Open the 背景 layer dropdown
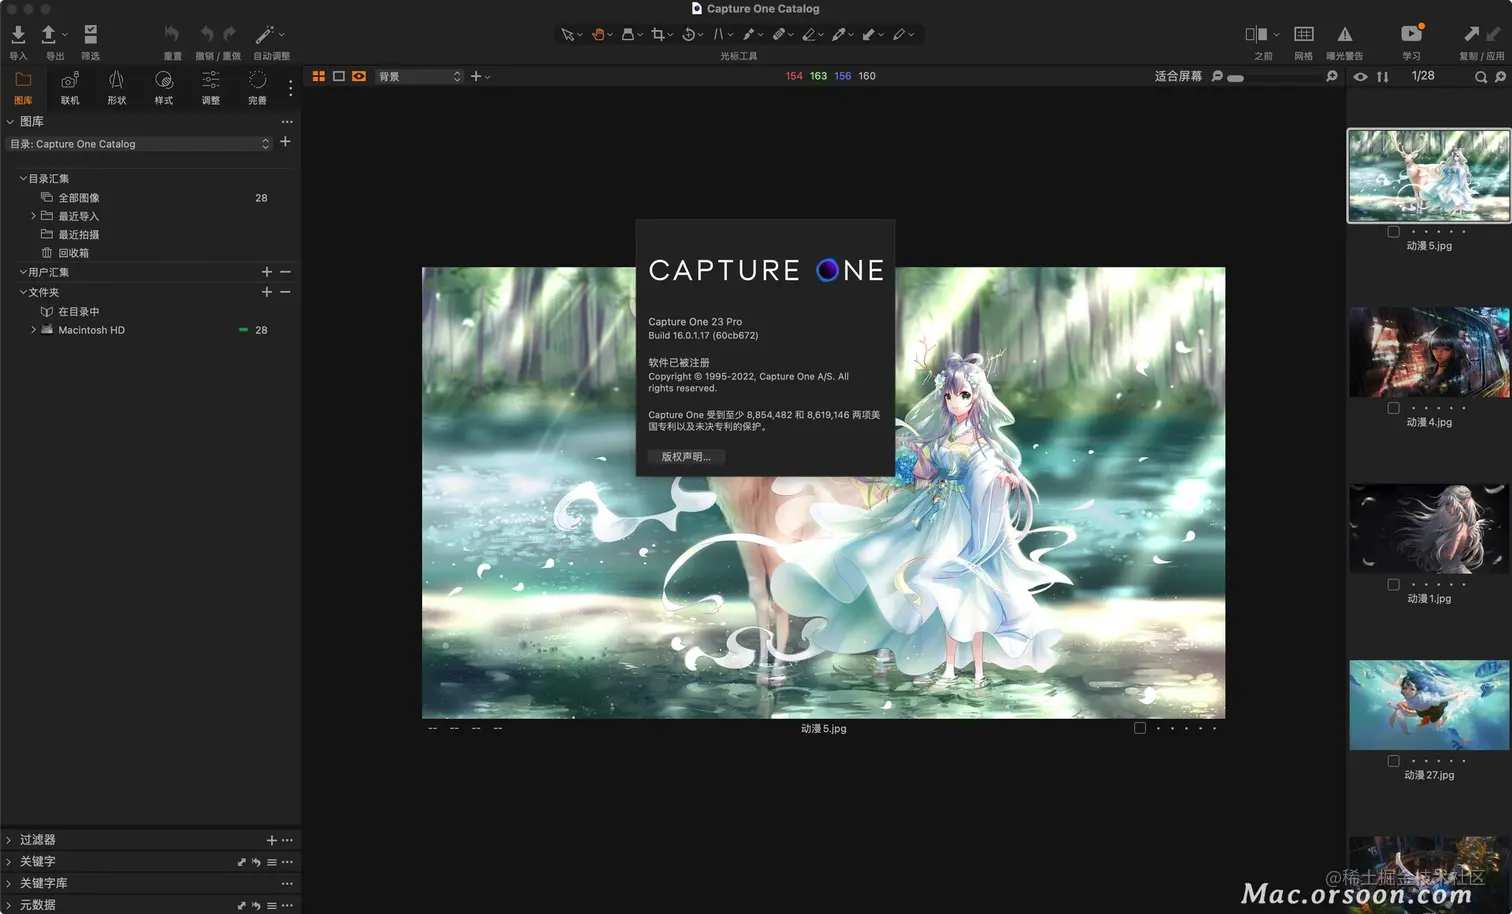 click(x=420, y=76)
